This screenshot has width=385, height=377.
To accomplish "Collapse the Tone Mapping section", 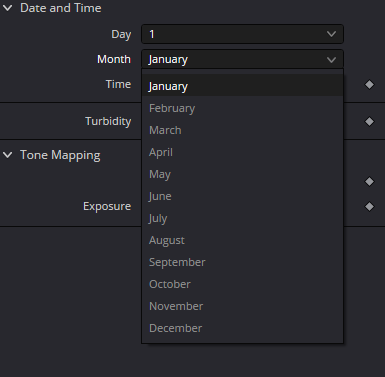I will point(7,155).
